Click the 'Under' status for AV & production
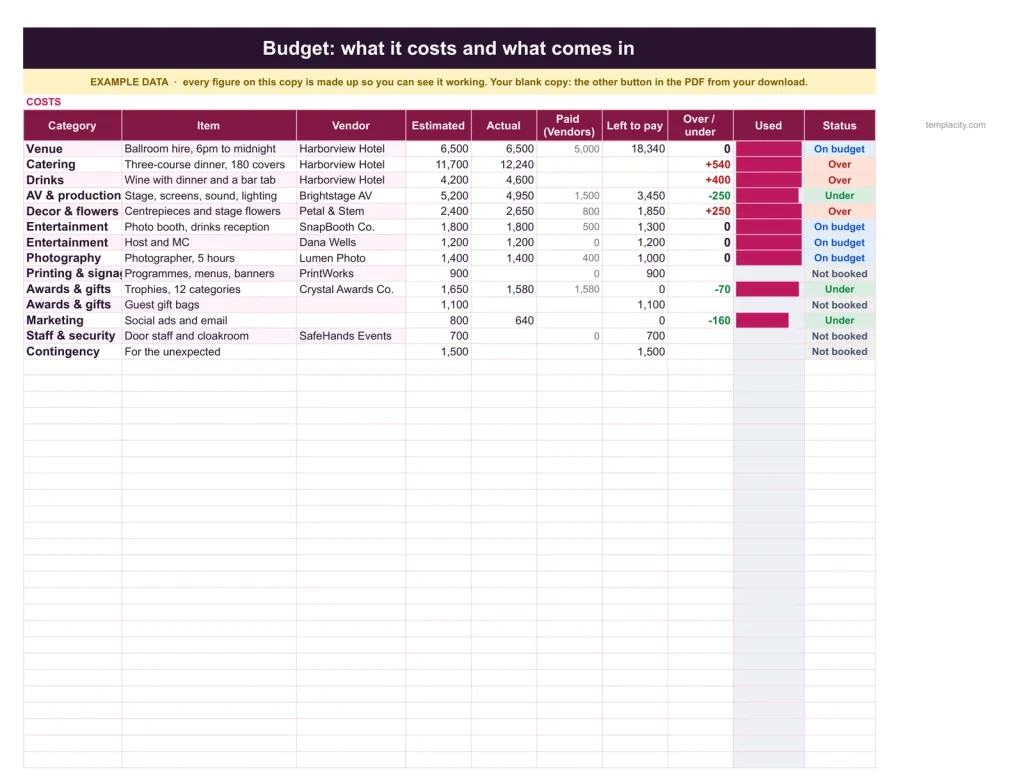Viewport: 1024px width, 781px height. pos(840,195)
